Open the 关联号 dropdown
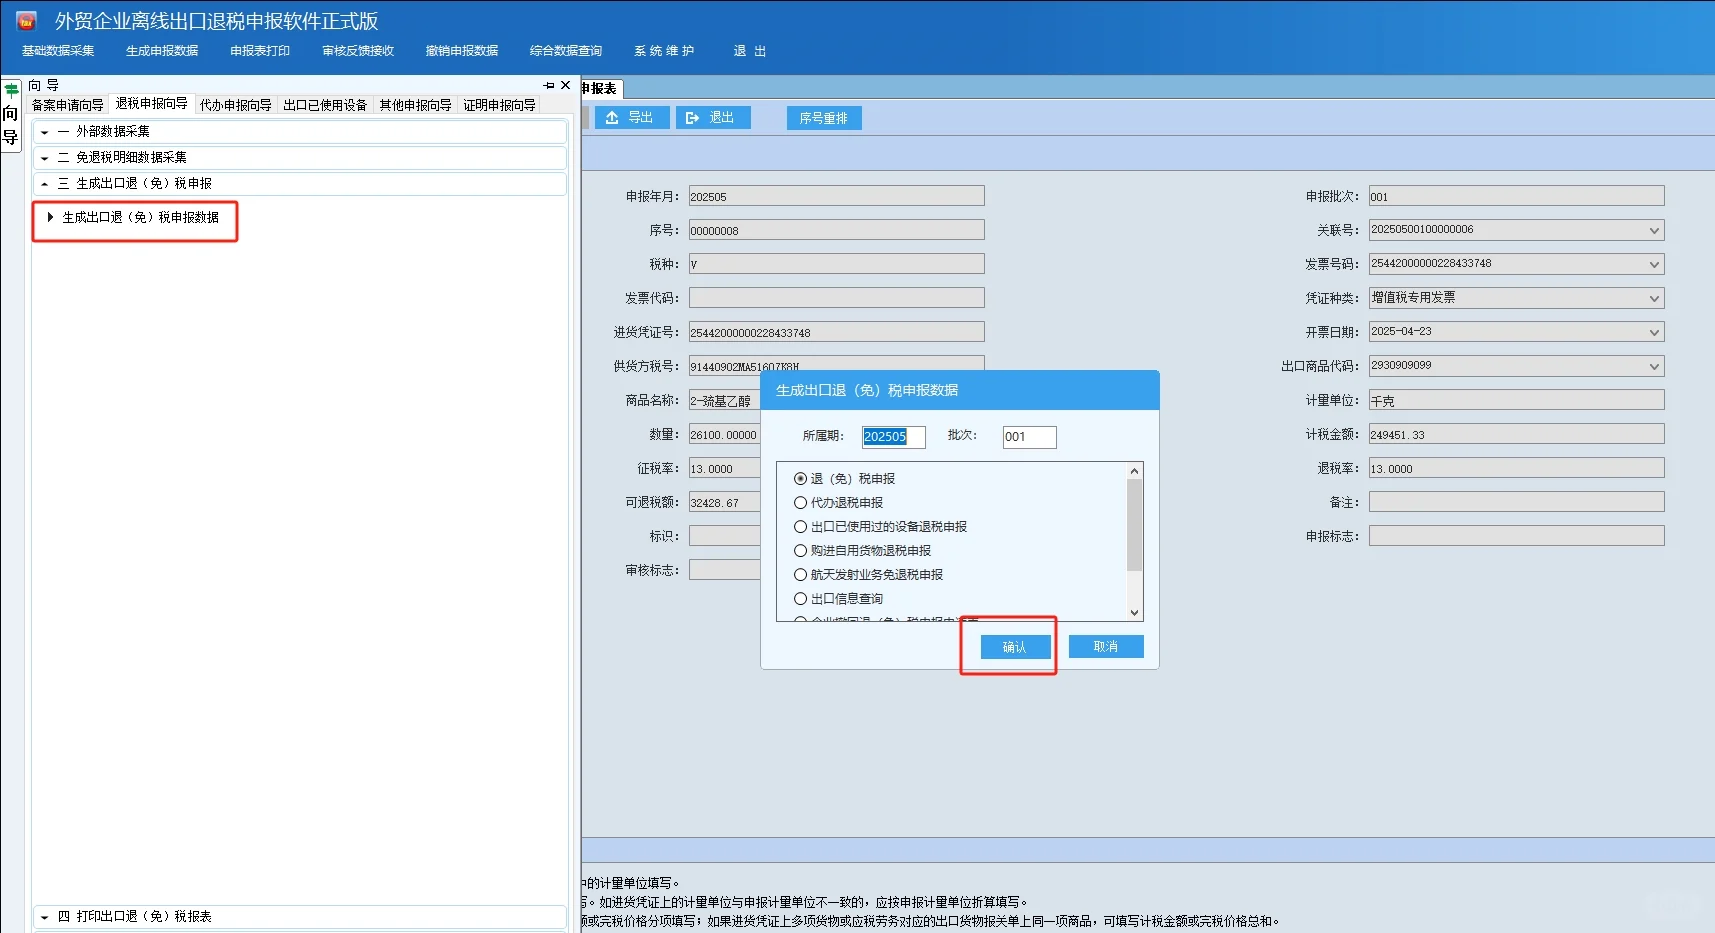 (x=1654, y=231)
